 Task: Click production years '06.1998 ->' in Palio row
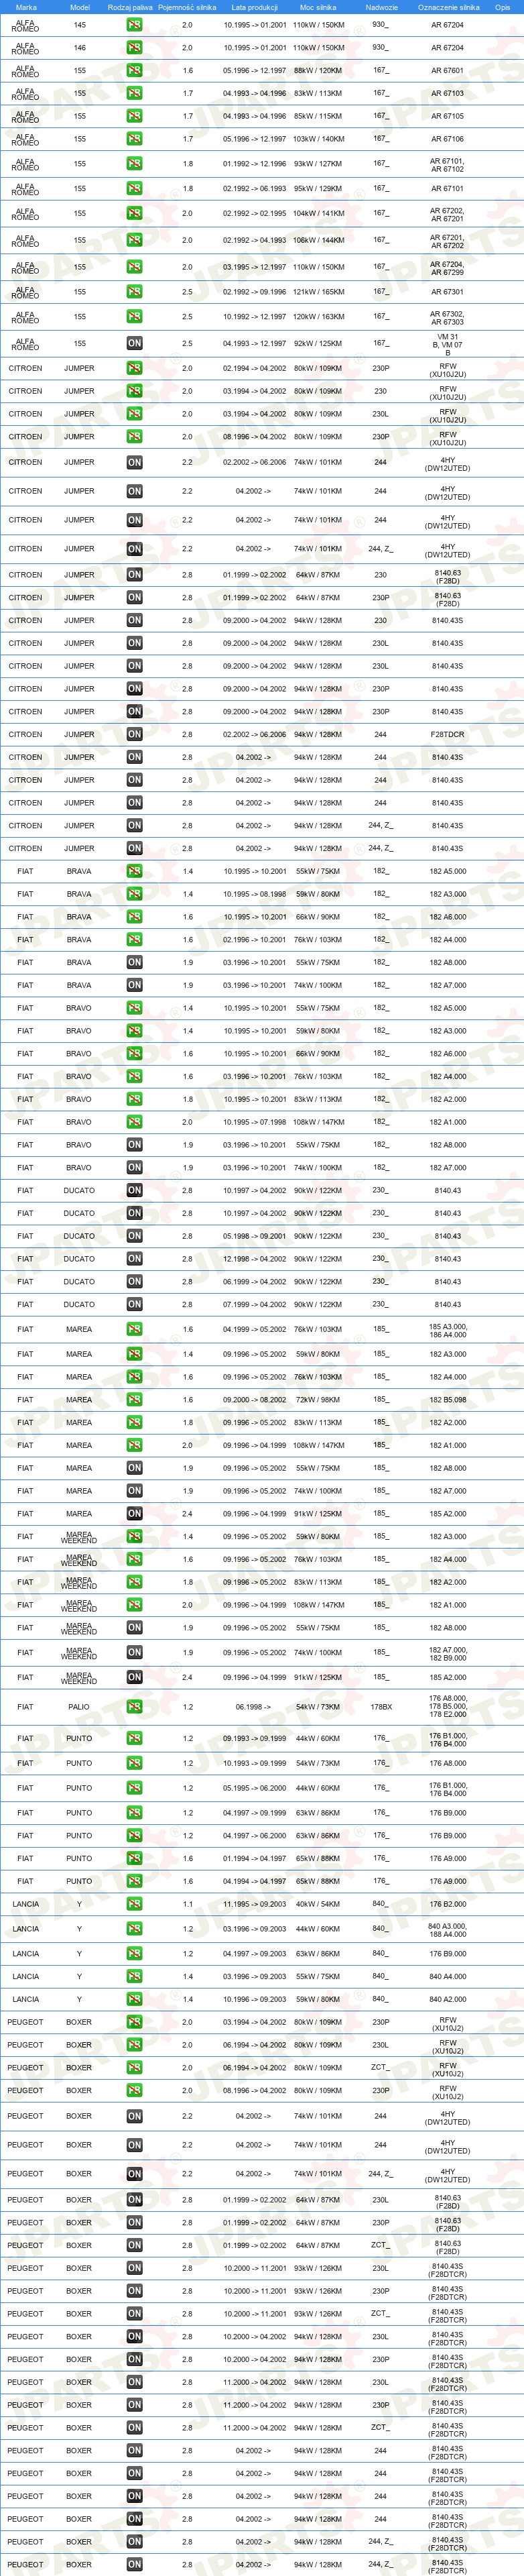click(254, 1707)
